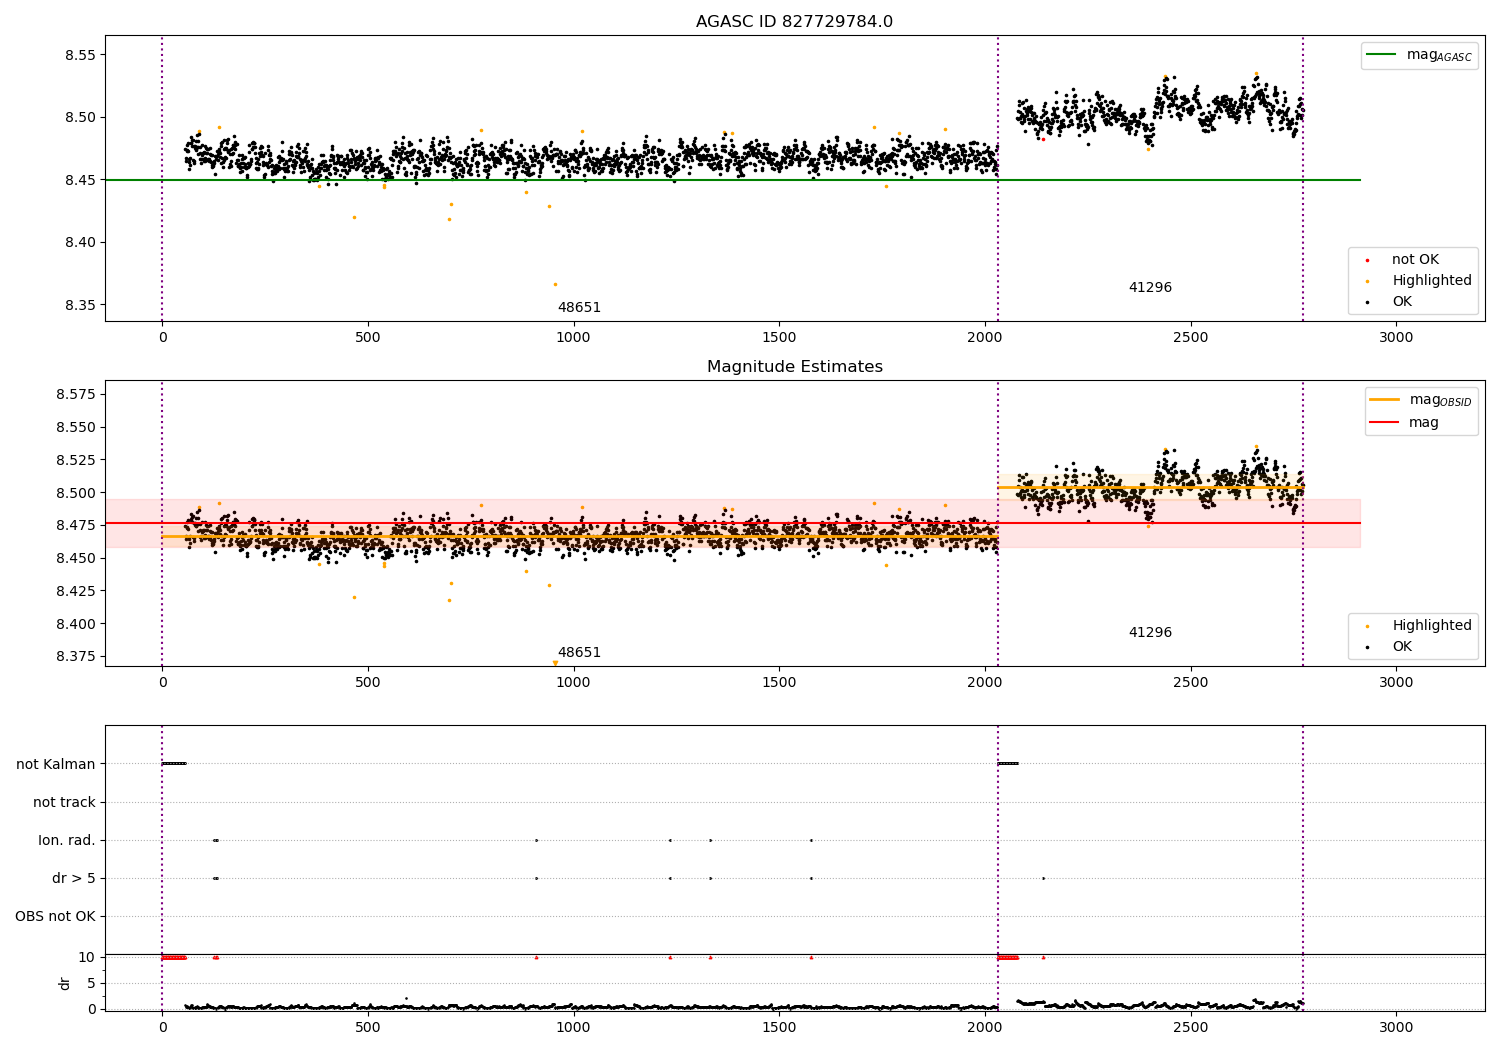Click the 'OBS not OK' axis label

pyautogui.click(x=55, y=916)
